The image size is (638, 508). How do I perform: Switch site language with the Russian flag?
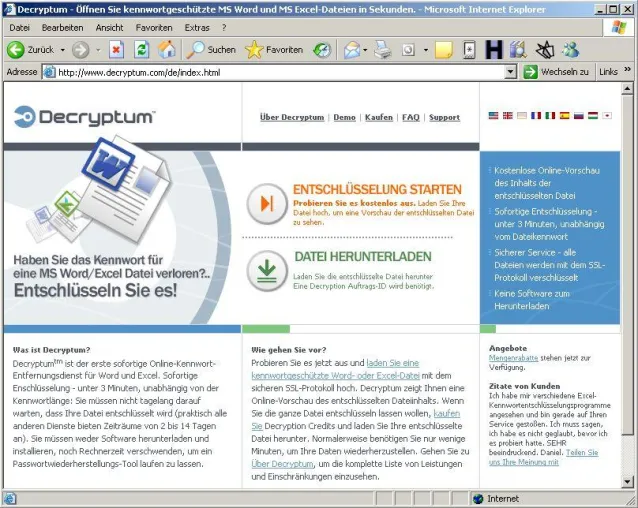click(579, 116)
